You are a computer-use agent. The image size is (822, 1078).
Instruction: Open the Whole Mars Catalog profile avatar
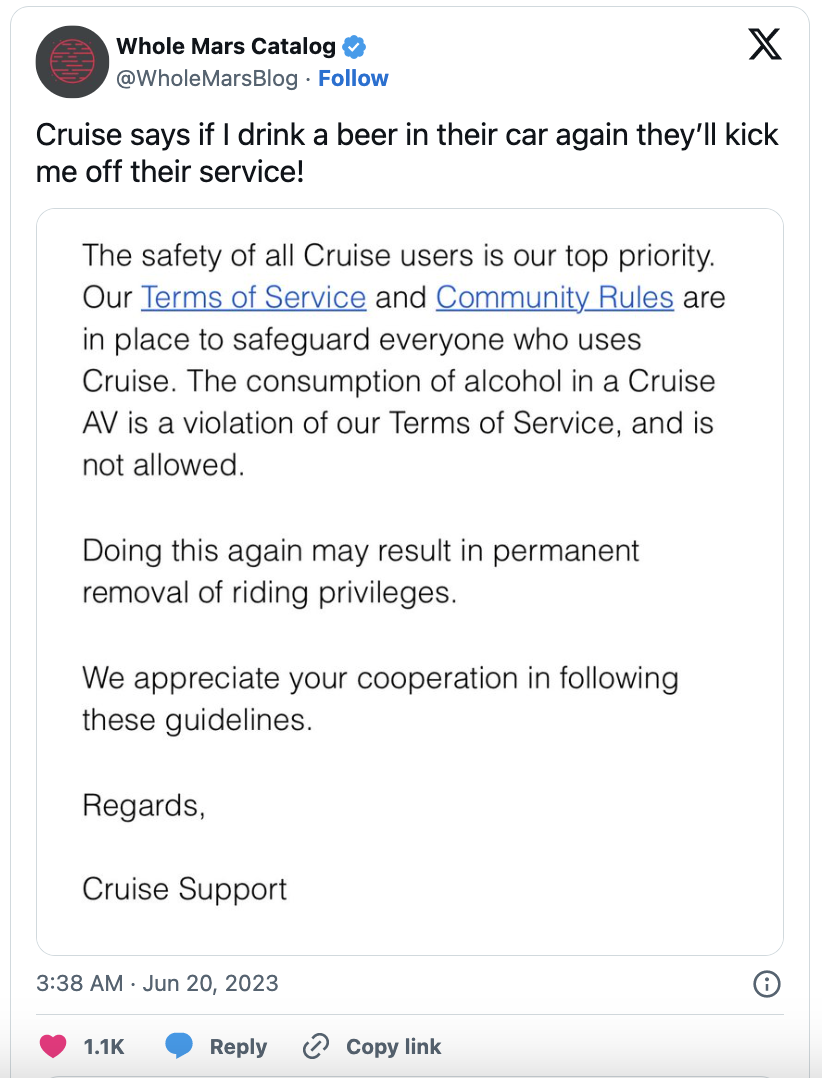[72, 61]
